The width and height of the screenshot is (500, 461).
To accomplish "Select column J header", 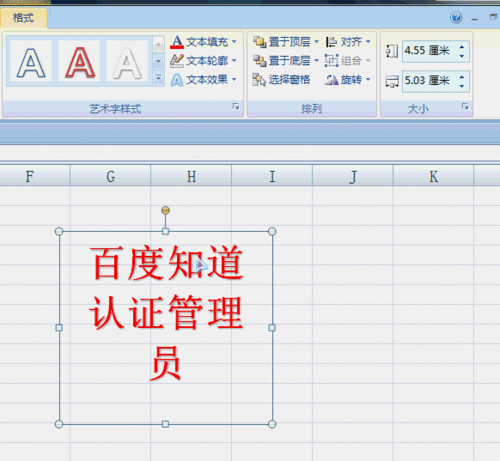I will coord(353,176).
